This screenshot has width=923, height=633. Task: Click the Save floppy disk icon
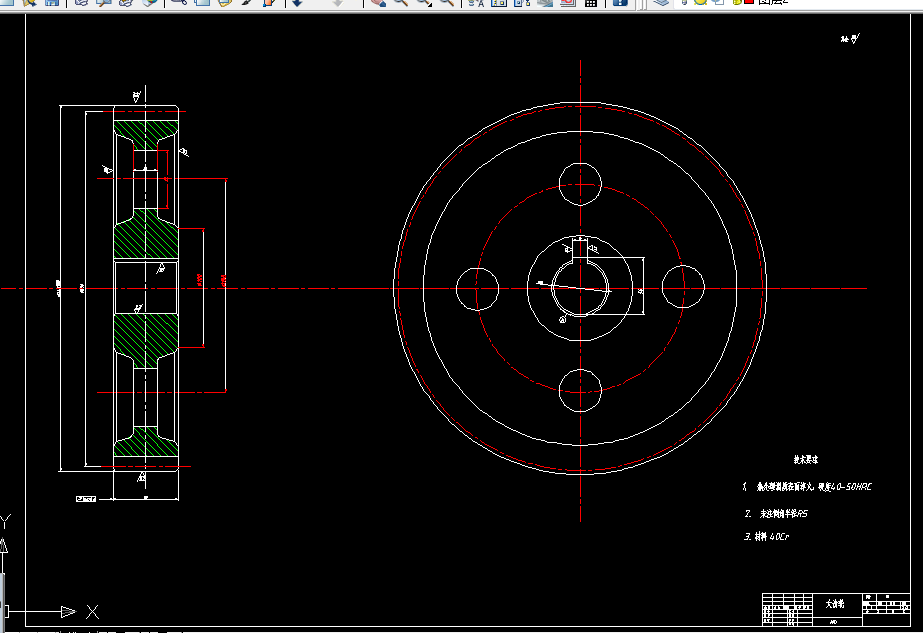(52, 2)
